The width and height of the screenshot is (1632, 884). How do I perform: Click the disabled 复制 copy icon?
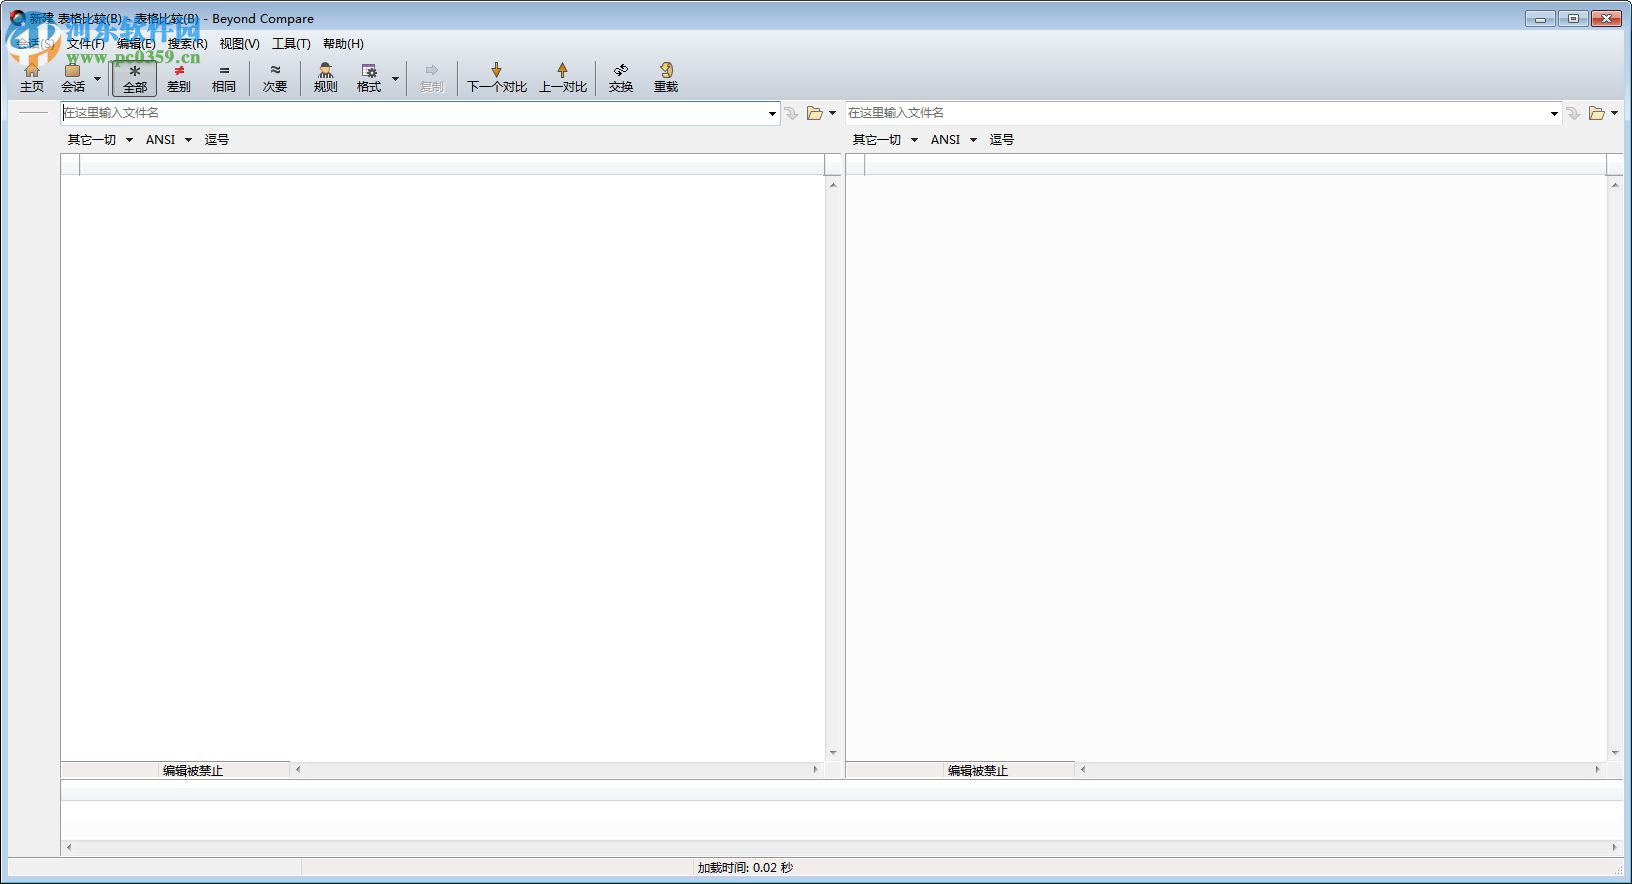[432, 78]
